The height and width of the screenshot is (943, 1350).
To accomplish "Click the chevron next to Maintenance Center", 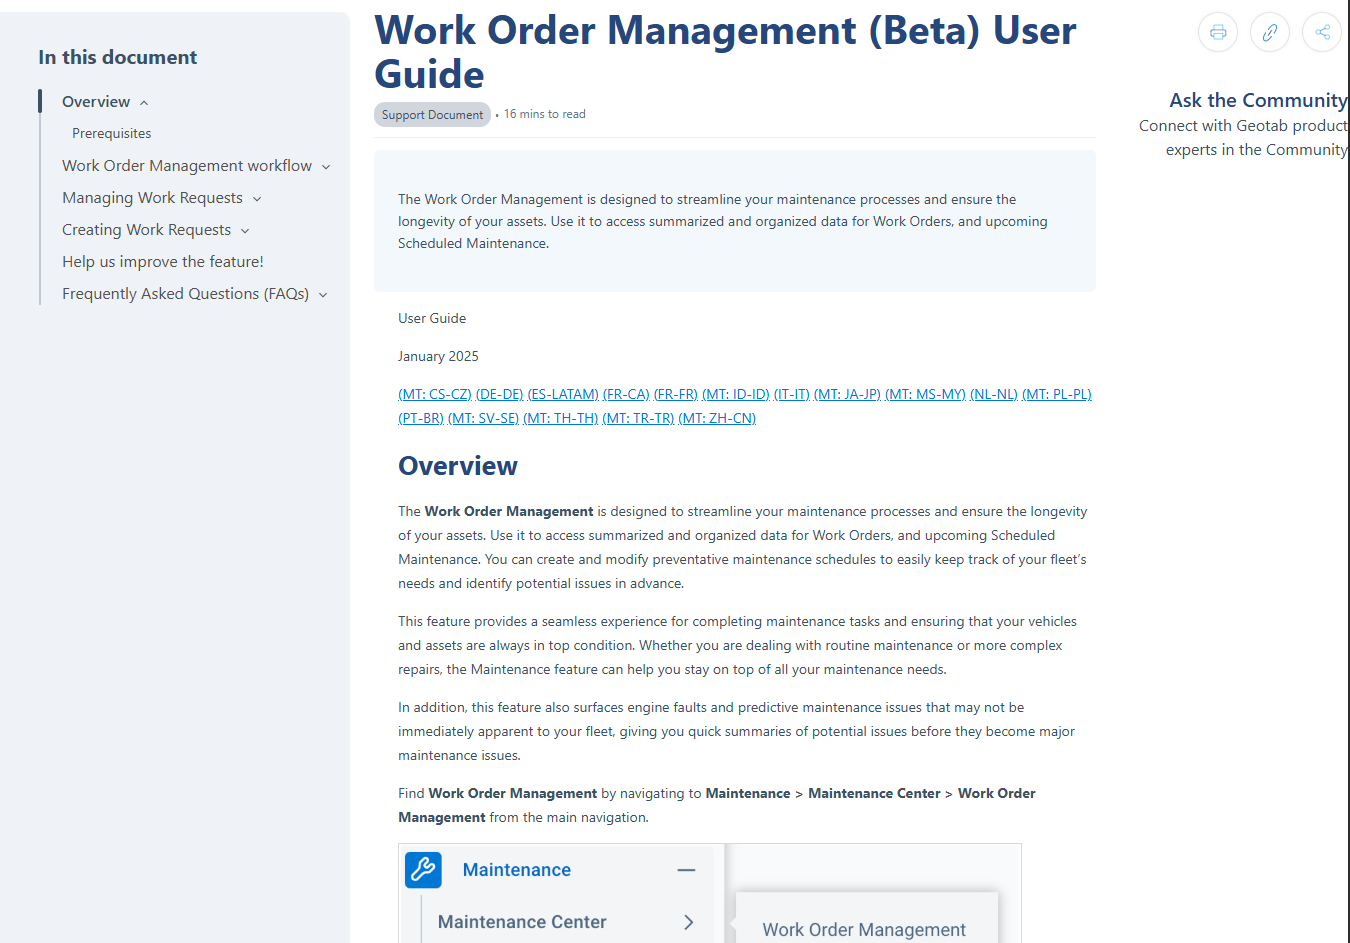I will [689, 922].
